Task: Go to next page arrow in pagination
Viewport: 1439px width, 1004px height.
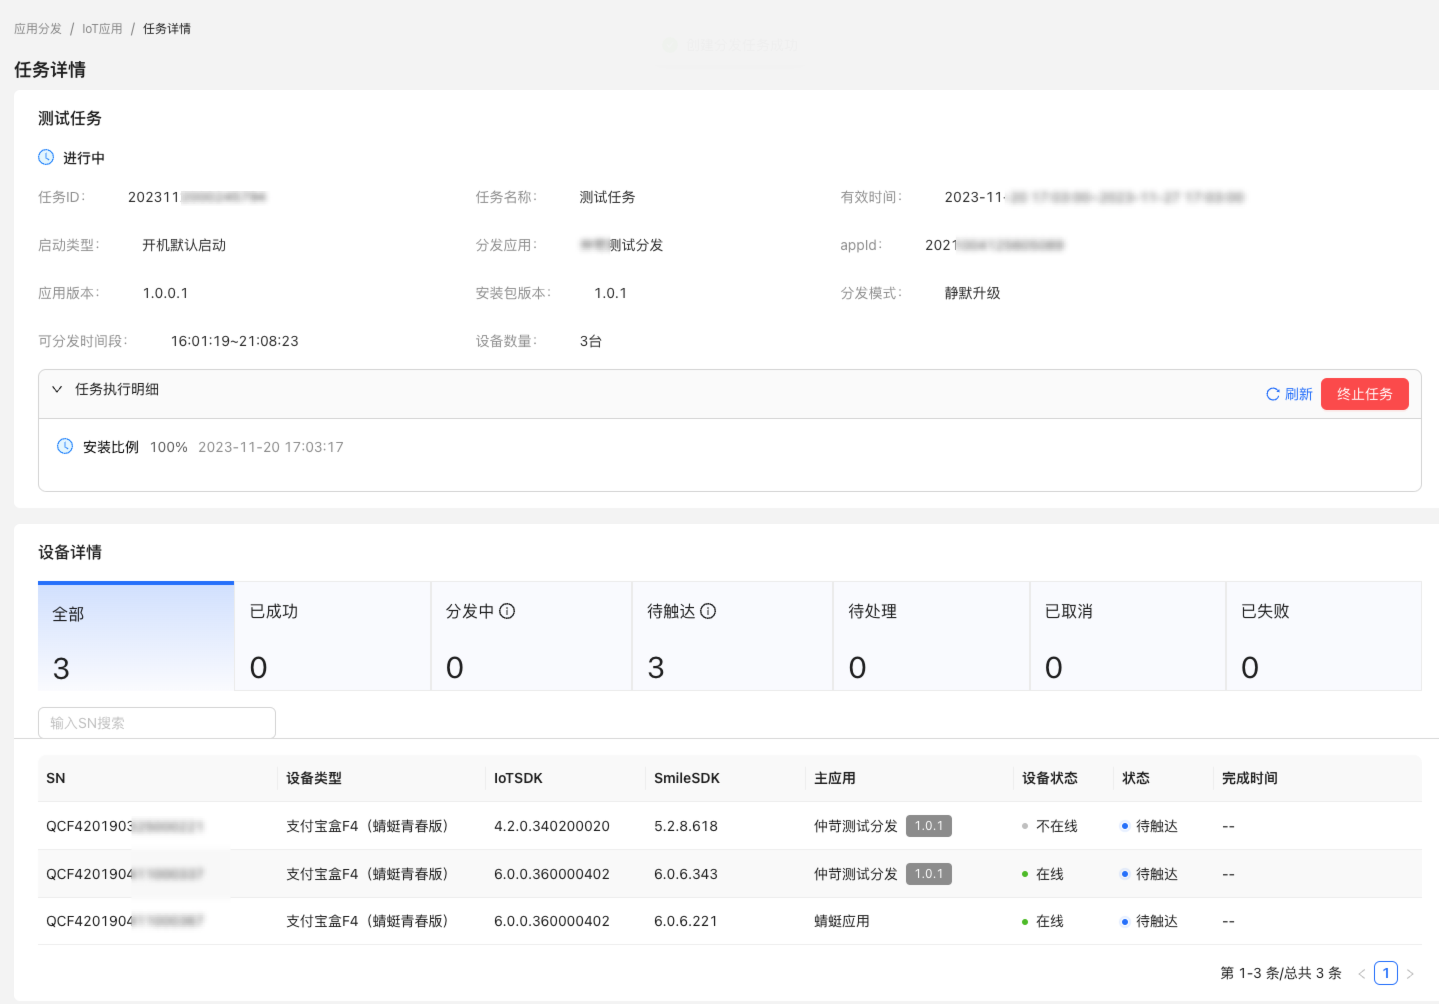Action: point(1410,974)
